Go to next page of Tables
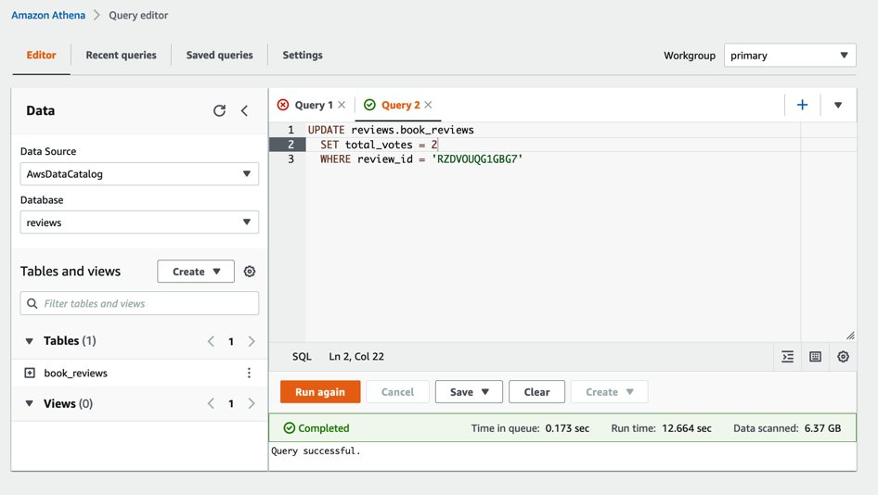Image resolution: width=879 pixels, height=495 pixels. coord(251,341)
